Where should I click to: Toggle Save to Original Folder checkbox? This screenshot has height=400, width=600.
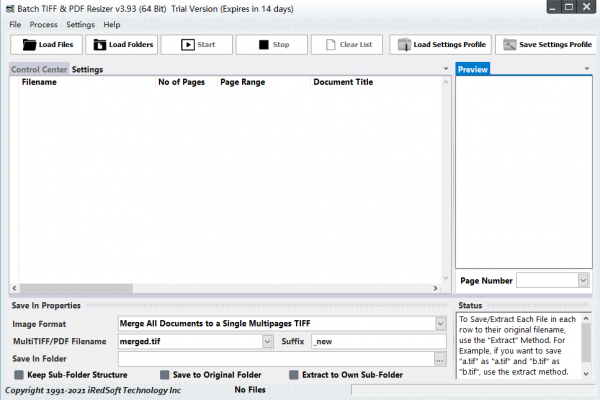pos(165,375)
